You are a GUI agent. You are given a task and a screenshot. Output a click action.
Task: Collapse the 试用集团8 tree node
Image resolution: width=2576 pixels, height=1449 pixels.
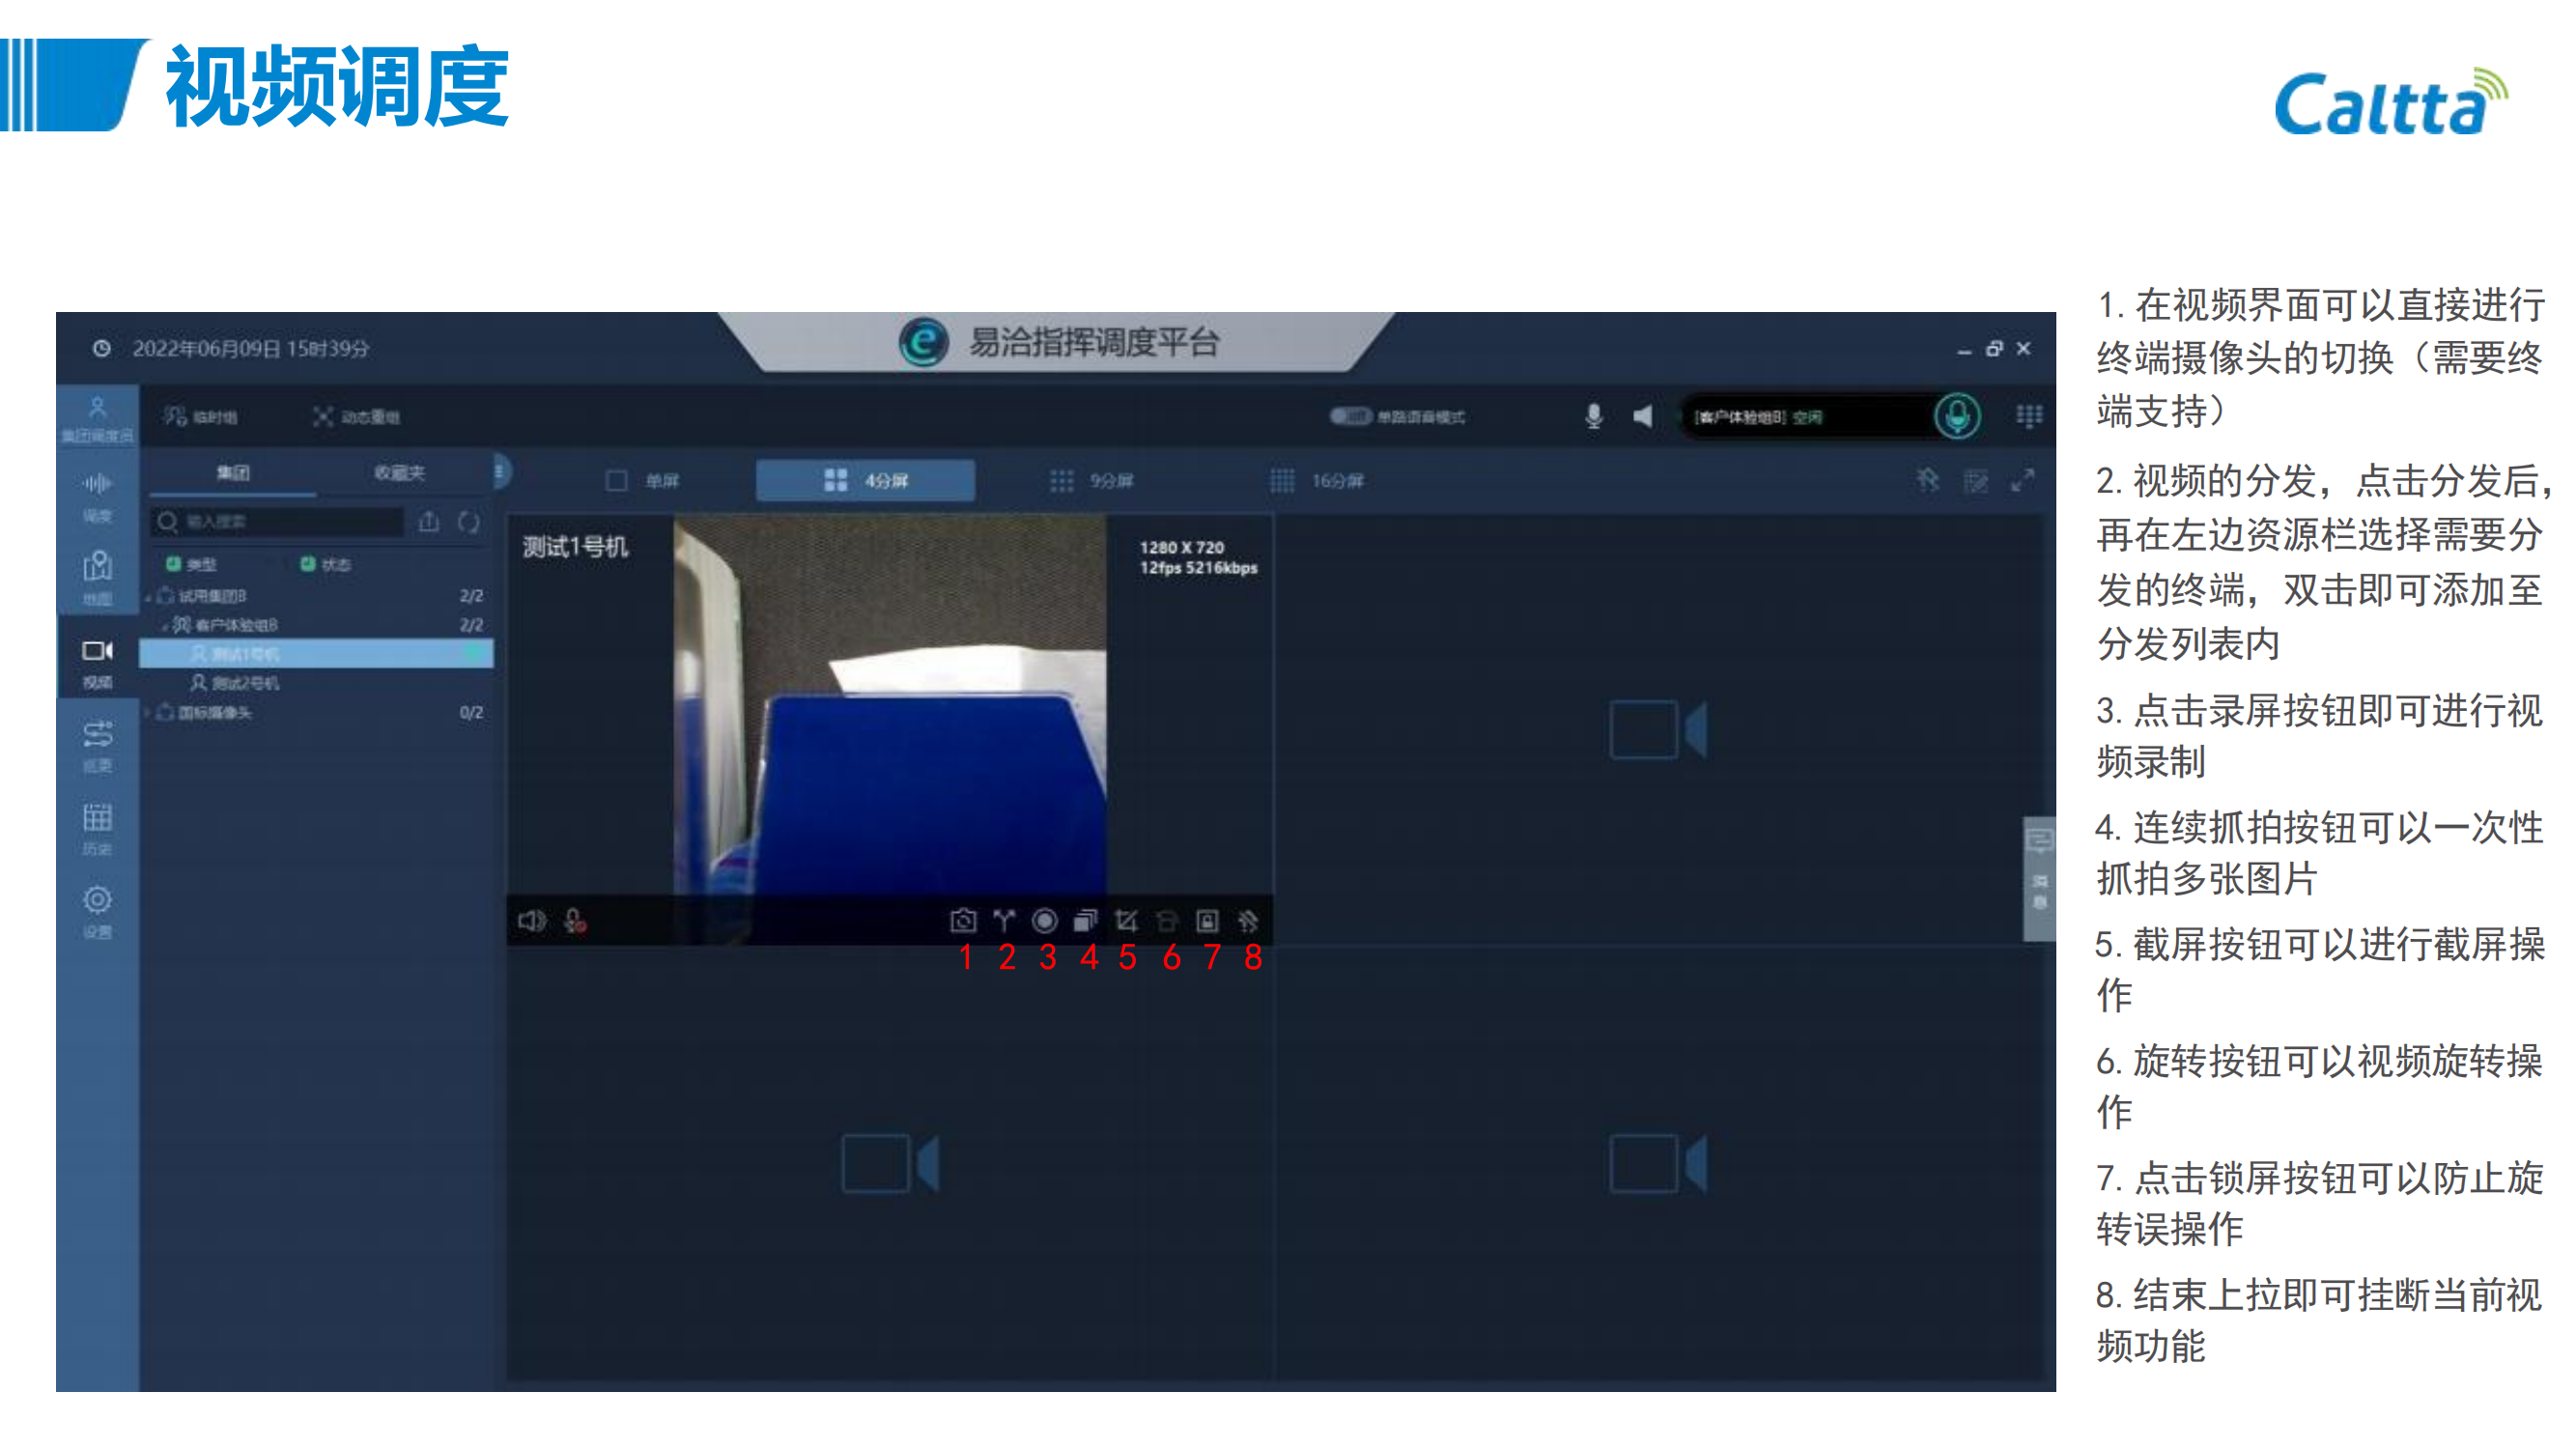148,597
